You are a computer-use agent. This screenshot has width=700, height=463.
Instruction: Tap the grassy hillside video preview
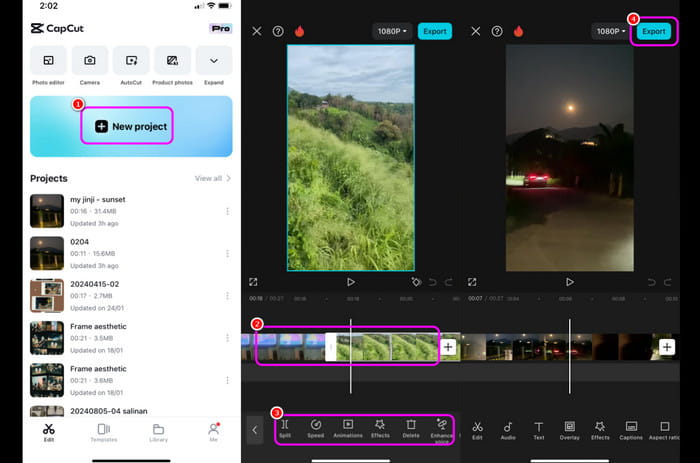tap(350, 158)
